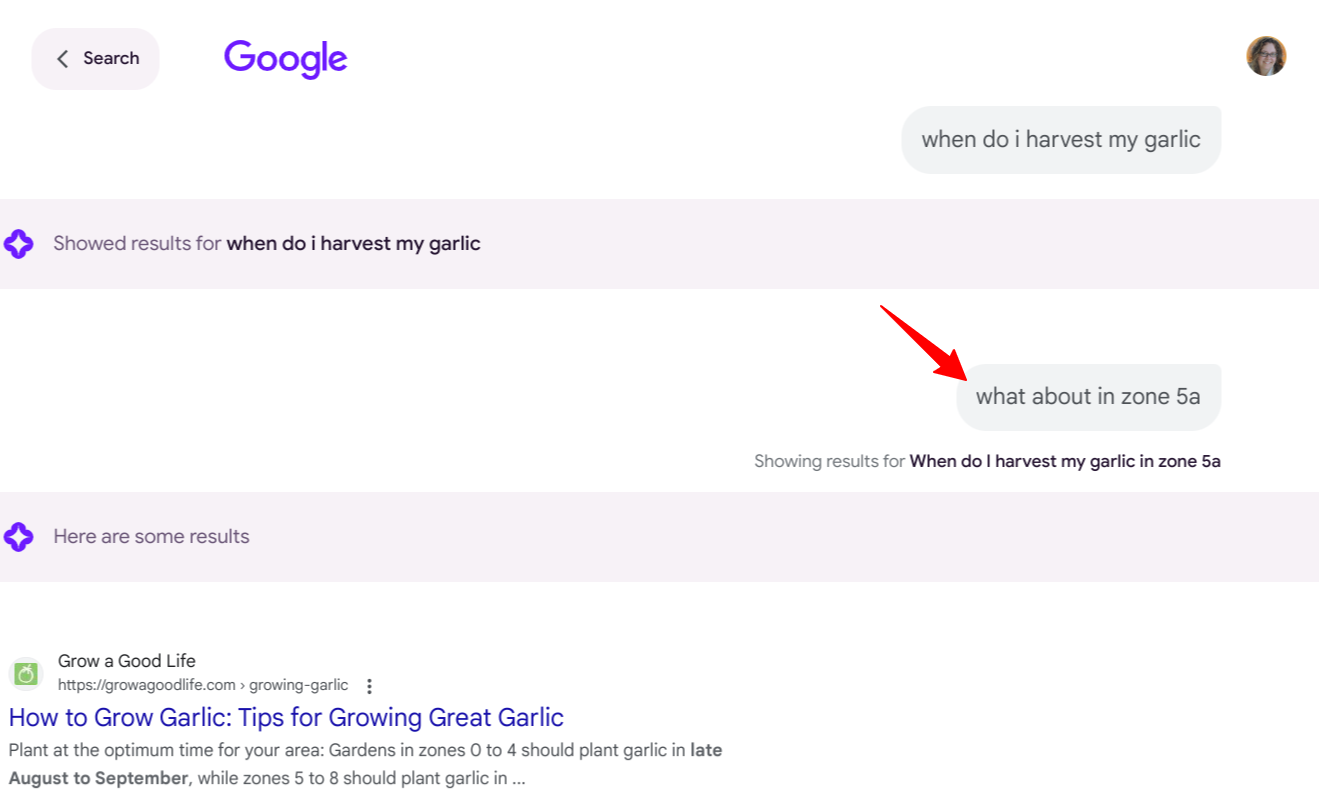Click the 'Grow a Good Life' site name
This screenshot has height=807, width=1319.
click(x=127, y=661)
